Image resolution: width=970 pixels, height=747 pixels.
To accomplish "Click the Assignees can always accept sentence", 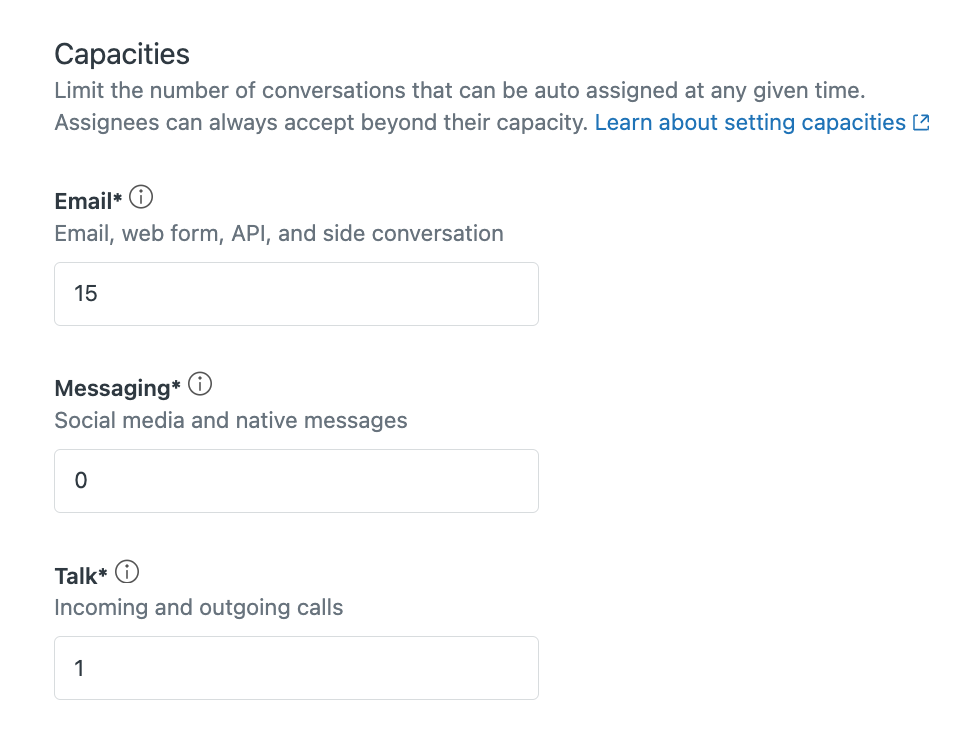I will click(x=320, y=123).
